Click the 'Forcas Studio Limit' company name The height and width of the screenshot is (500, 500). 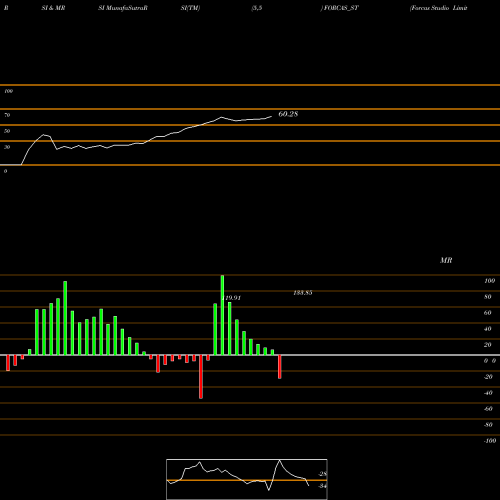point(438,8)
